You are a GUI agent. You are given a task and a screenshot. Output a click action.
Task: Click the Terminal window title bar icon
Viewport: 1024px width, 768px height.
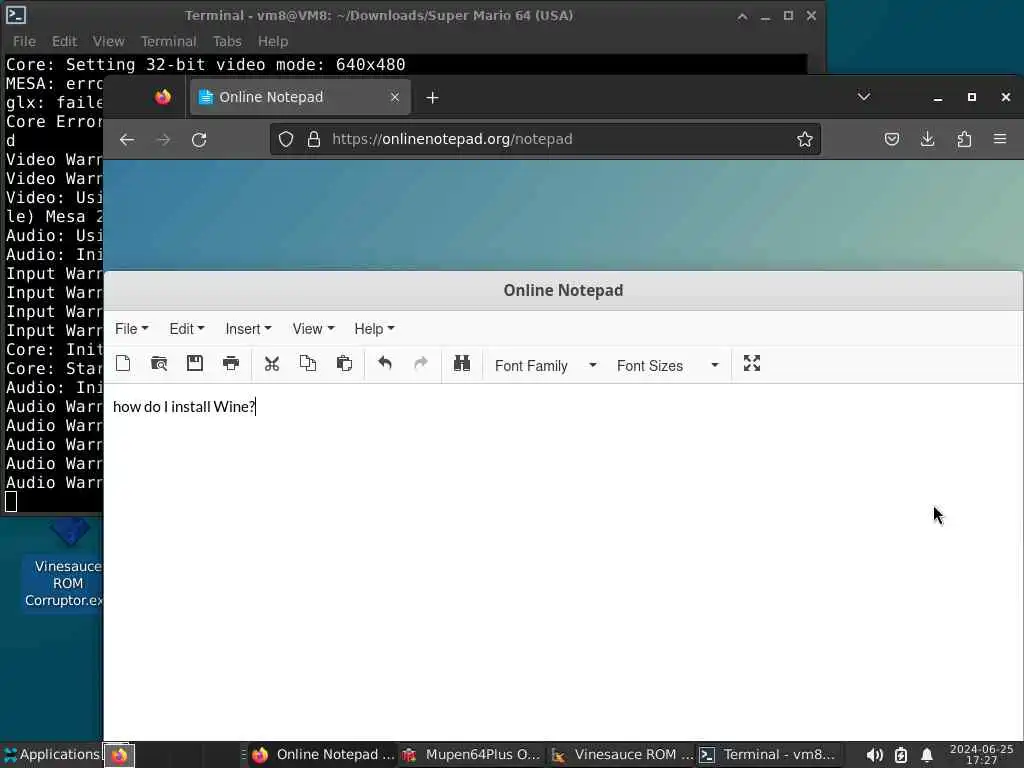click(x=16, y=15)
